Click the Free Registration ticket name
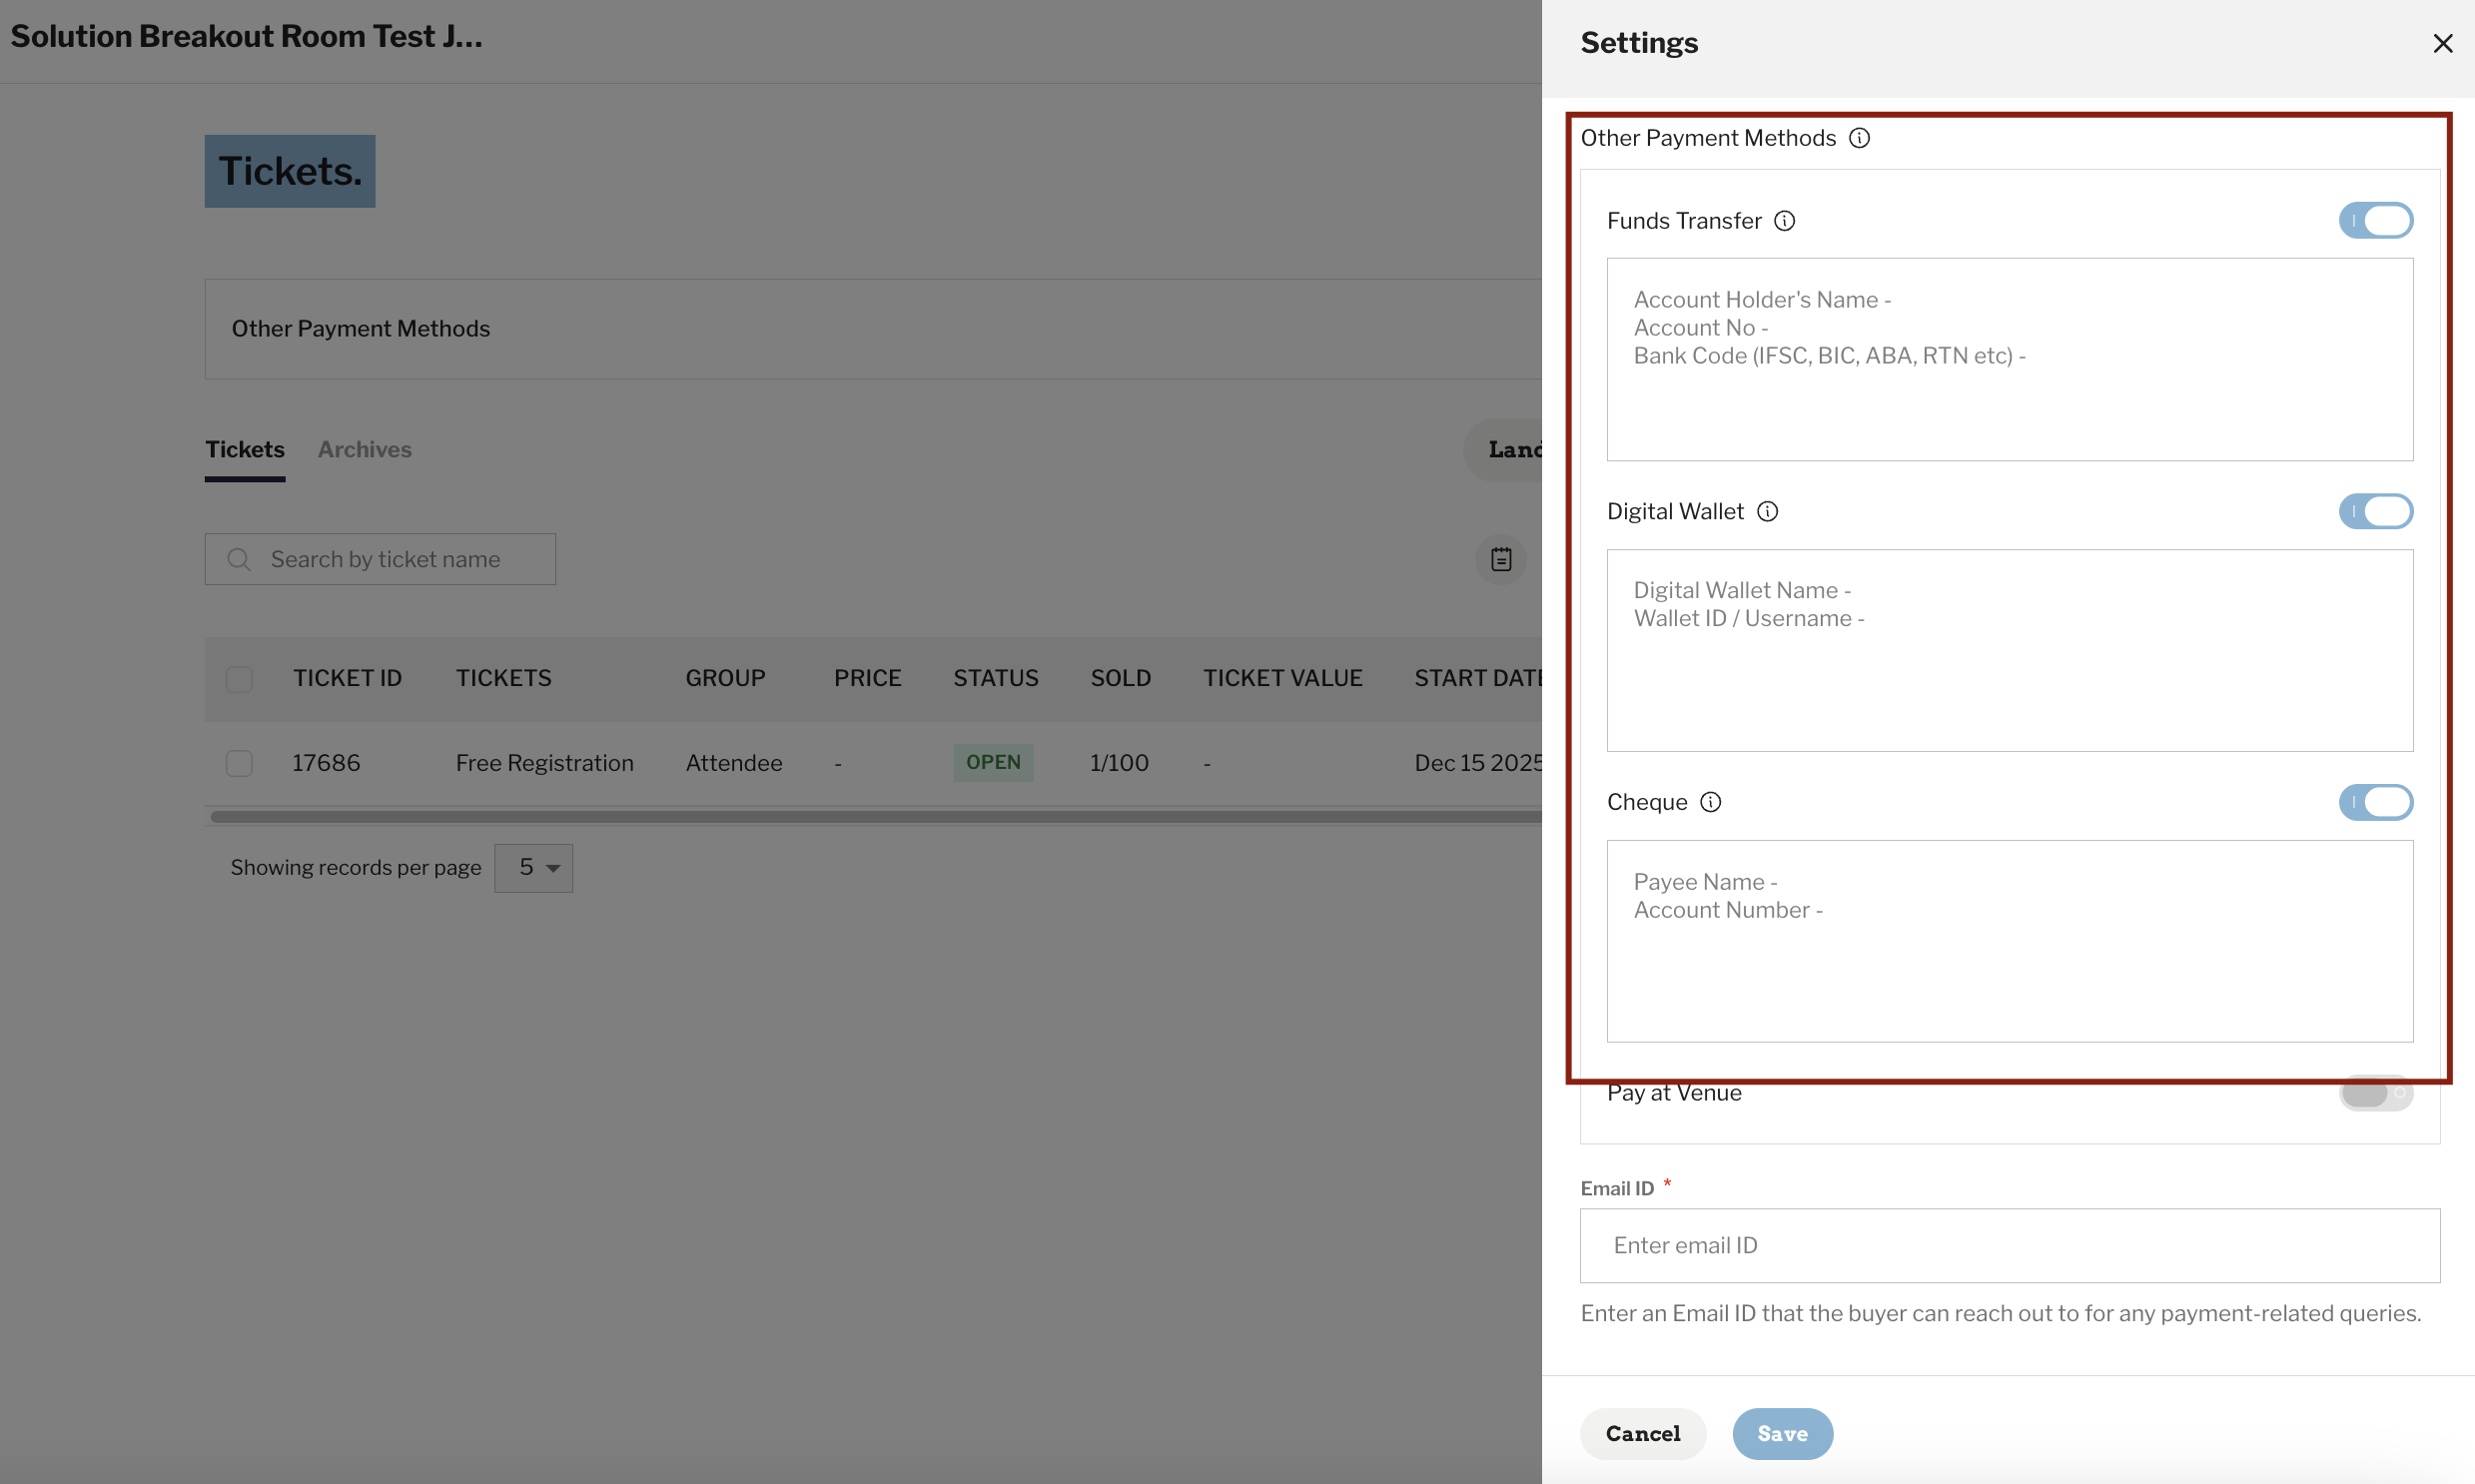The height and width of the screenshot is (1484, 2475). click(545, 763)
